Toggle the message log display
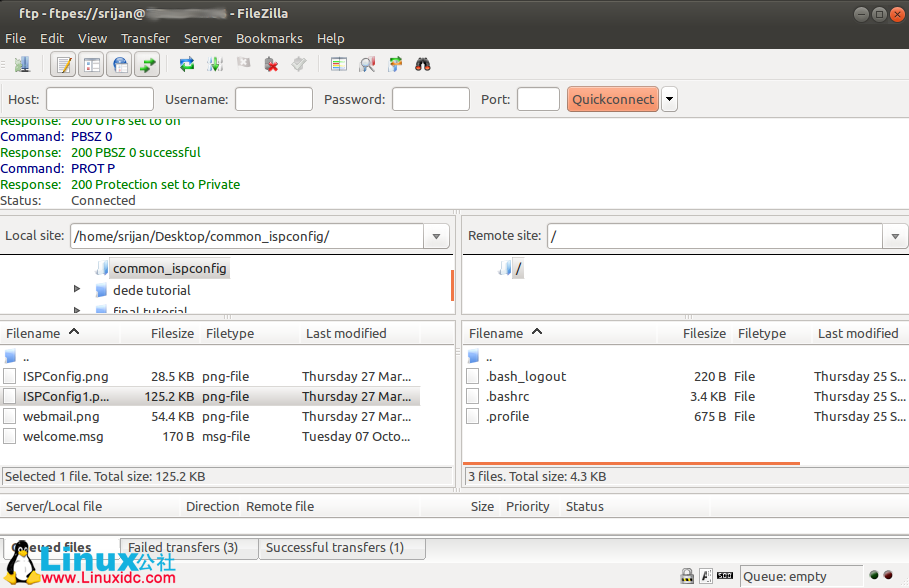This screenshot has height=588, width=909. click(x=62, y=63)
